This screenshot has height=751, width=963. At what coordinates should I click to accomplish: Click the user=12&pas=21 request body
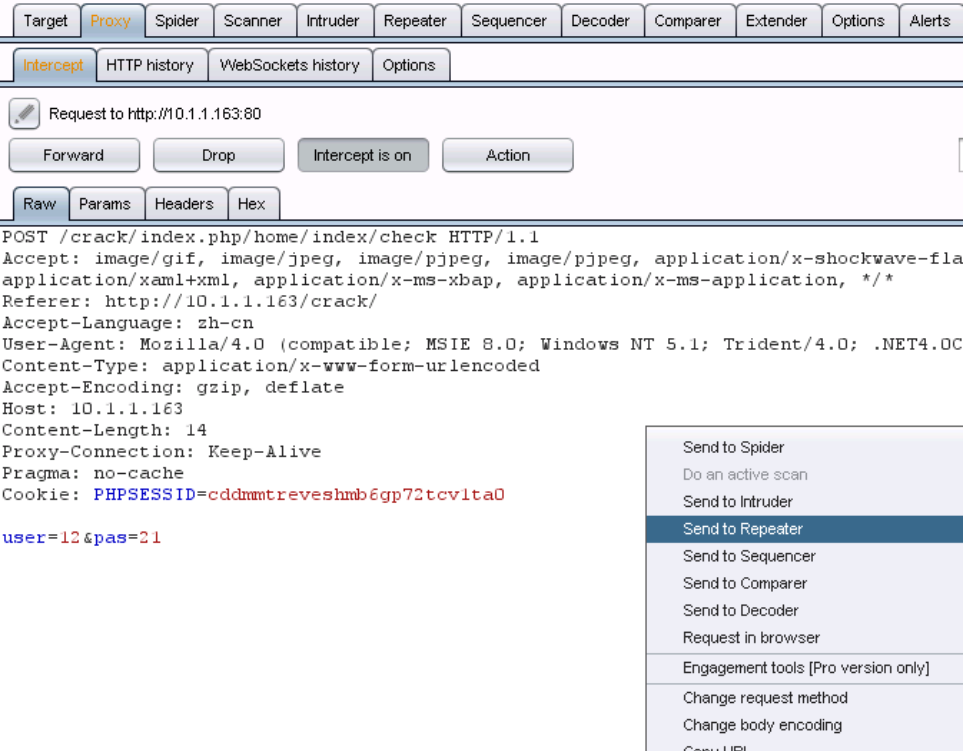click(x=82, y=538)
